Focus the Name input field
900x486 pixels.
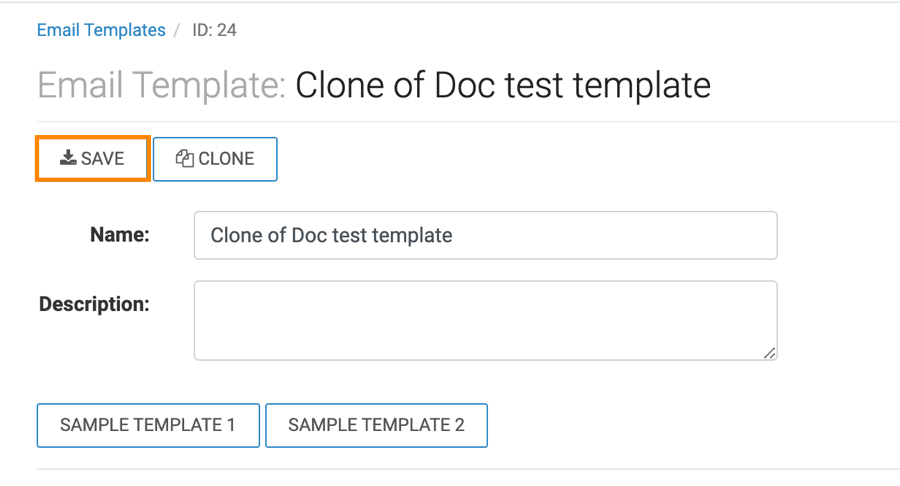click(x=485, y=236)
